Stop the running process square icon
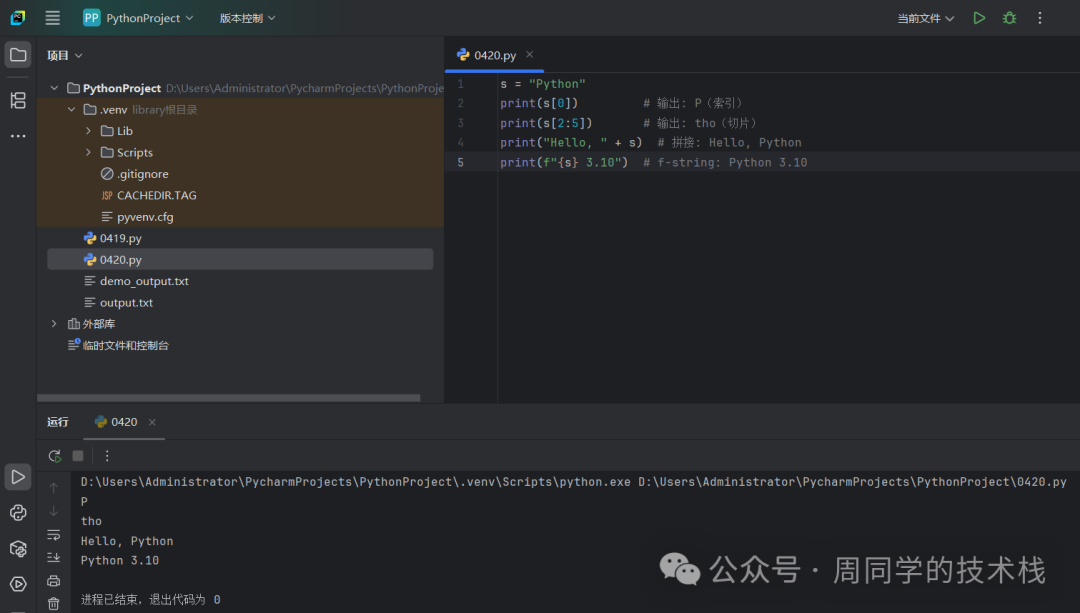 click(78, 456)
